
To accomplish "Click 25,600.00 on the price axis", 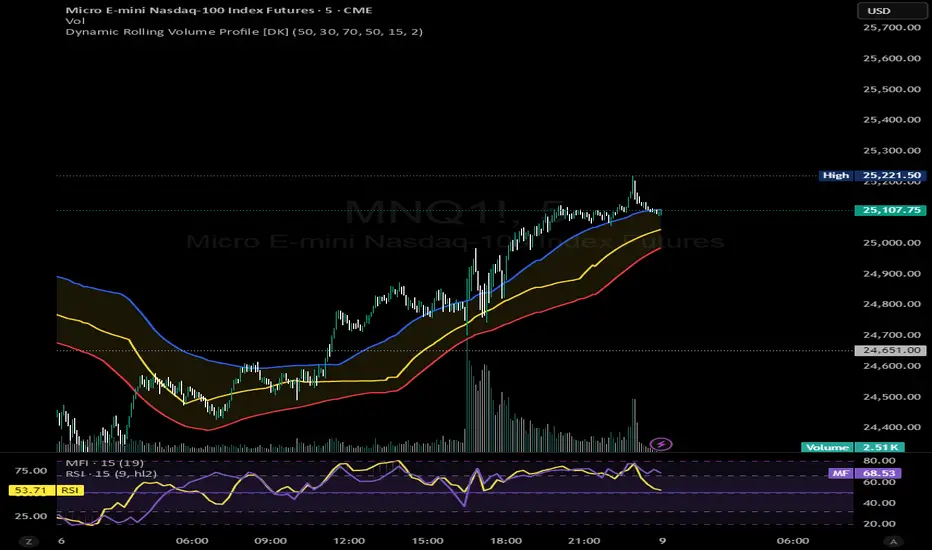I will (x=892, y=58).
